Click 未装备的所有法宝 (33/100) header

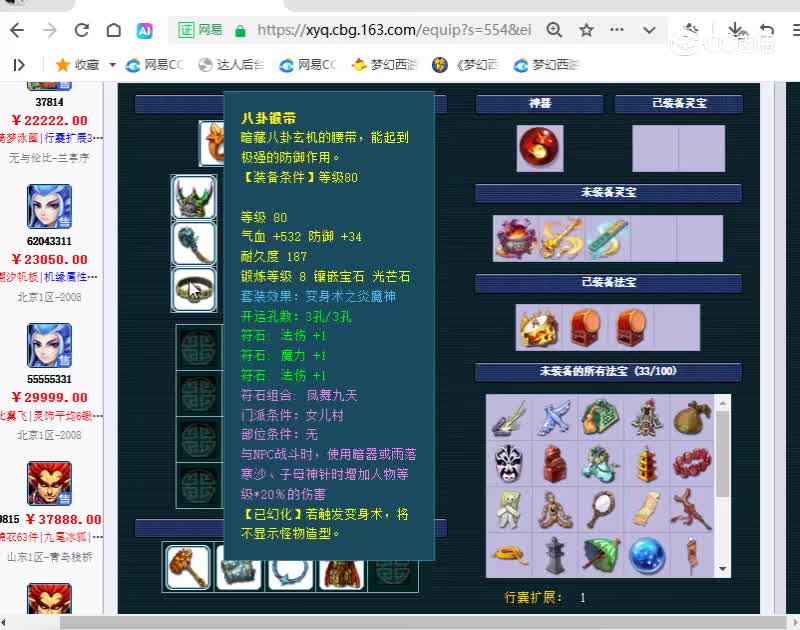(608, 371)
